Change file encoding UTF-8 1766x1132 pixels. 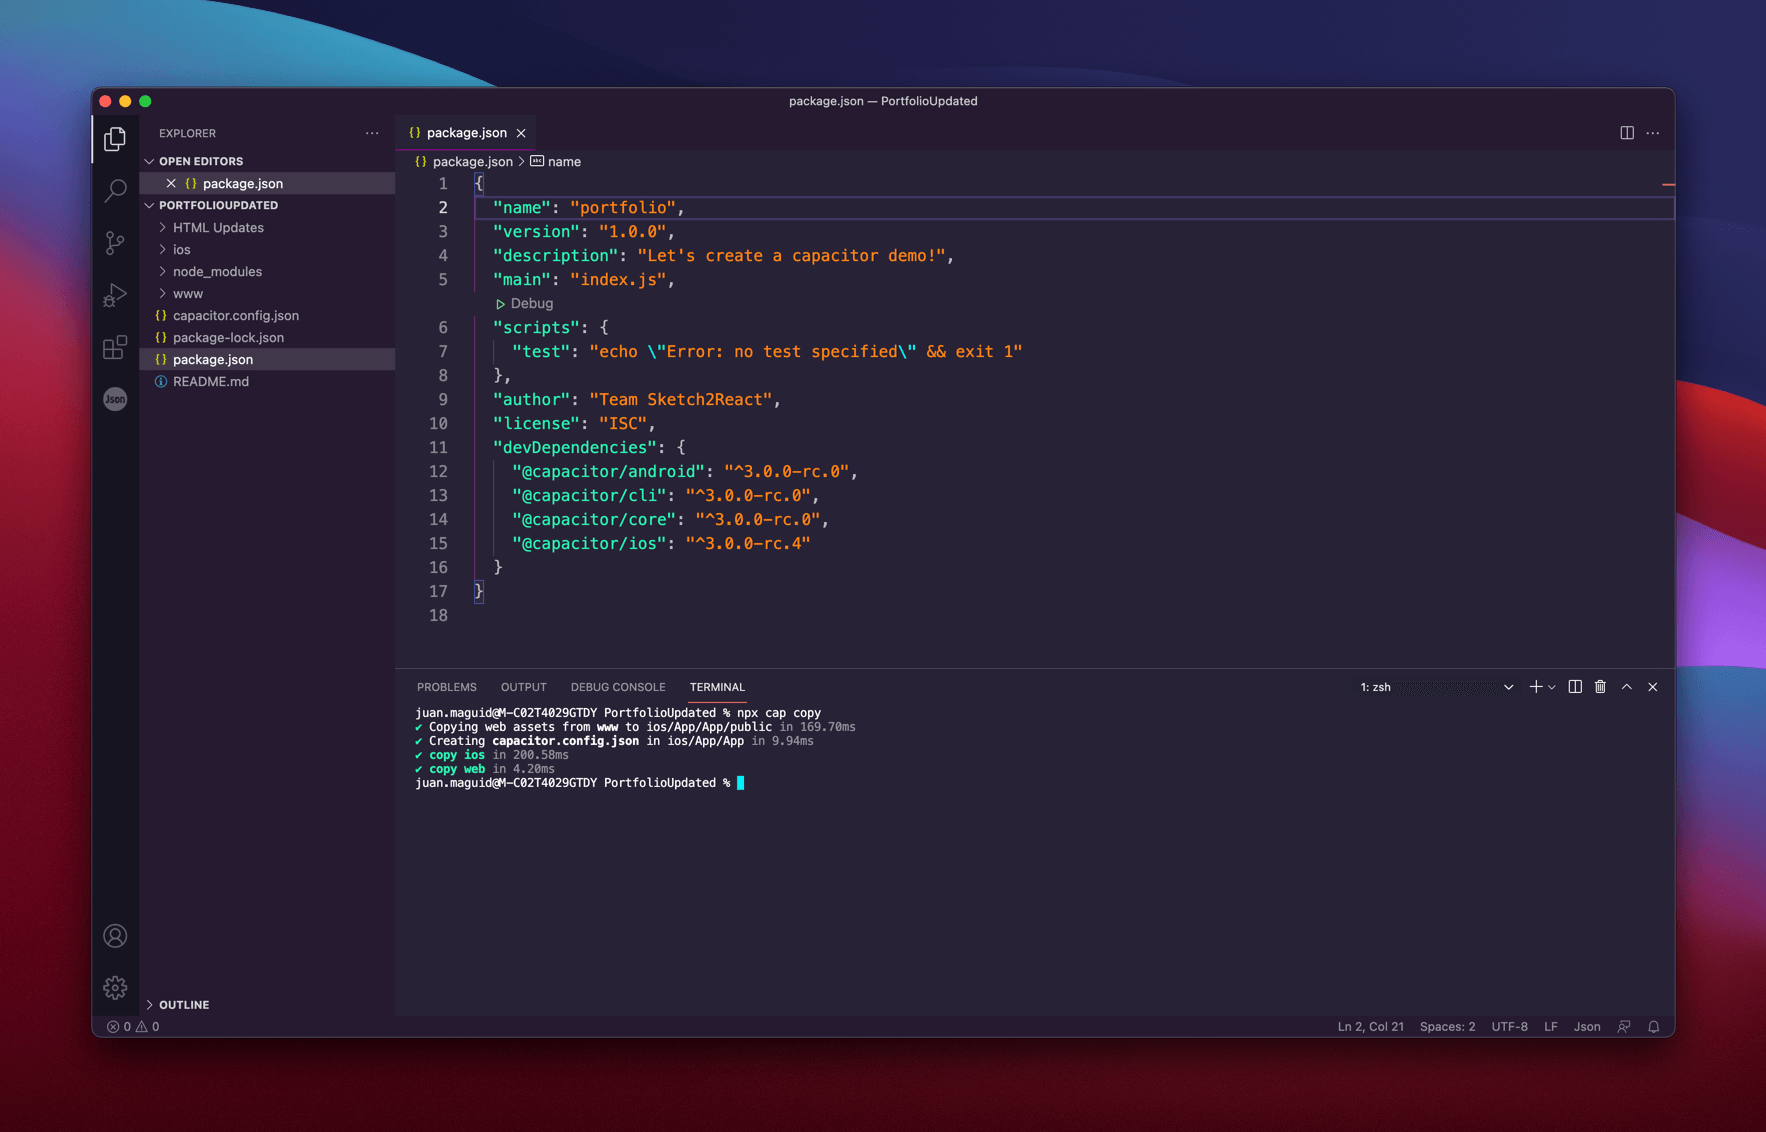click(x=1509, y=1027)
